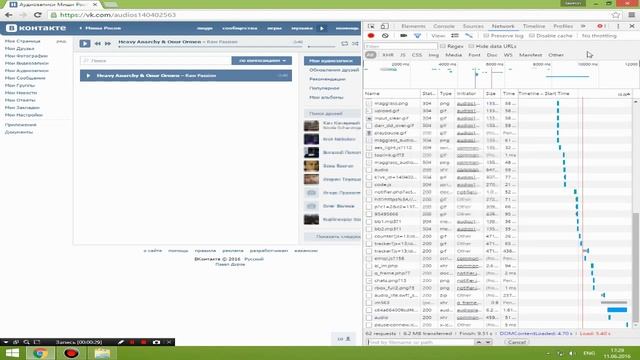Filter requests by XHR
This screenshot has width=640, height=360.
click(x=388, y=55)
